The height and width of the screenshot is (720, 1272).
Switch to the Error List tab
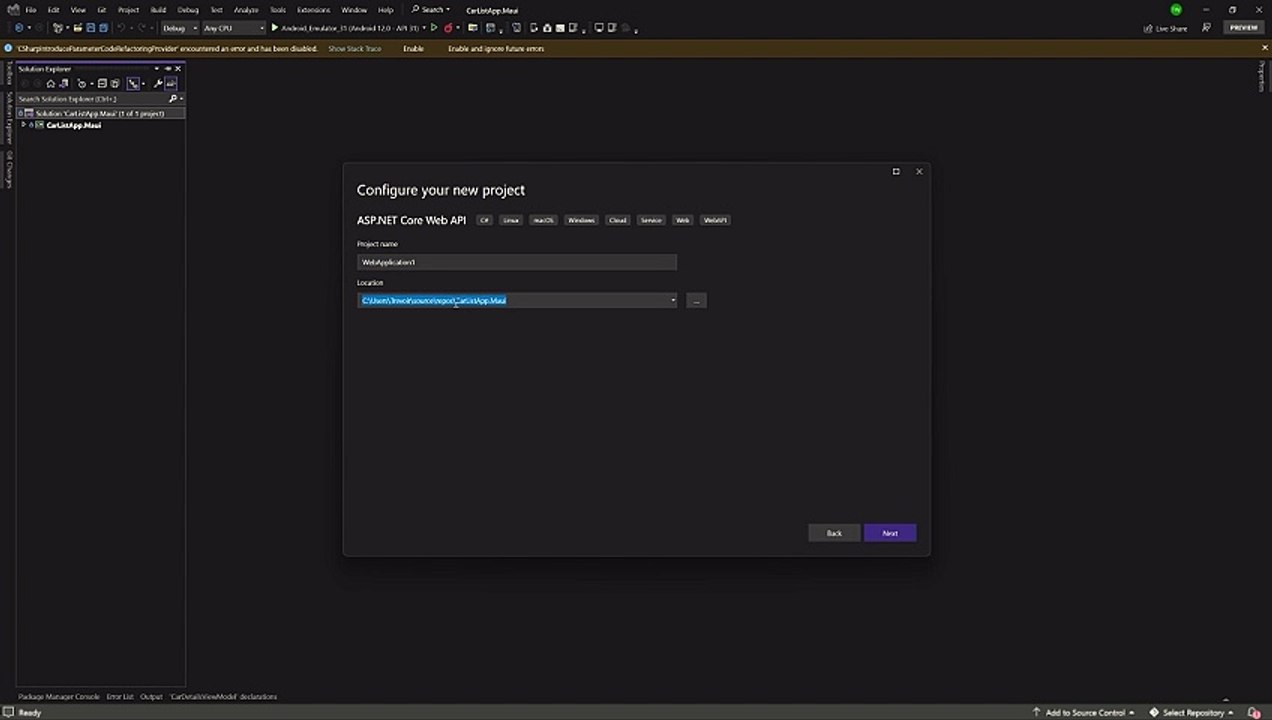(x=120, y=696)
